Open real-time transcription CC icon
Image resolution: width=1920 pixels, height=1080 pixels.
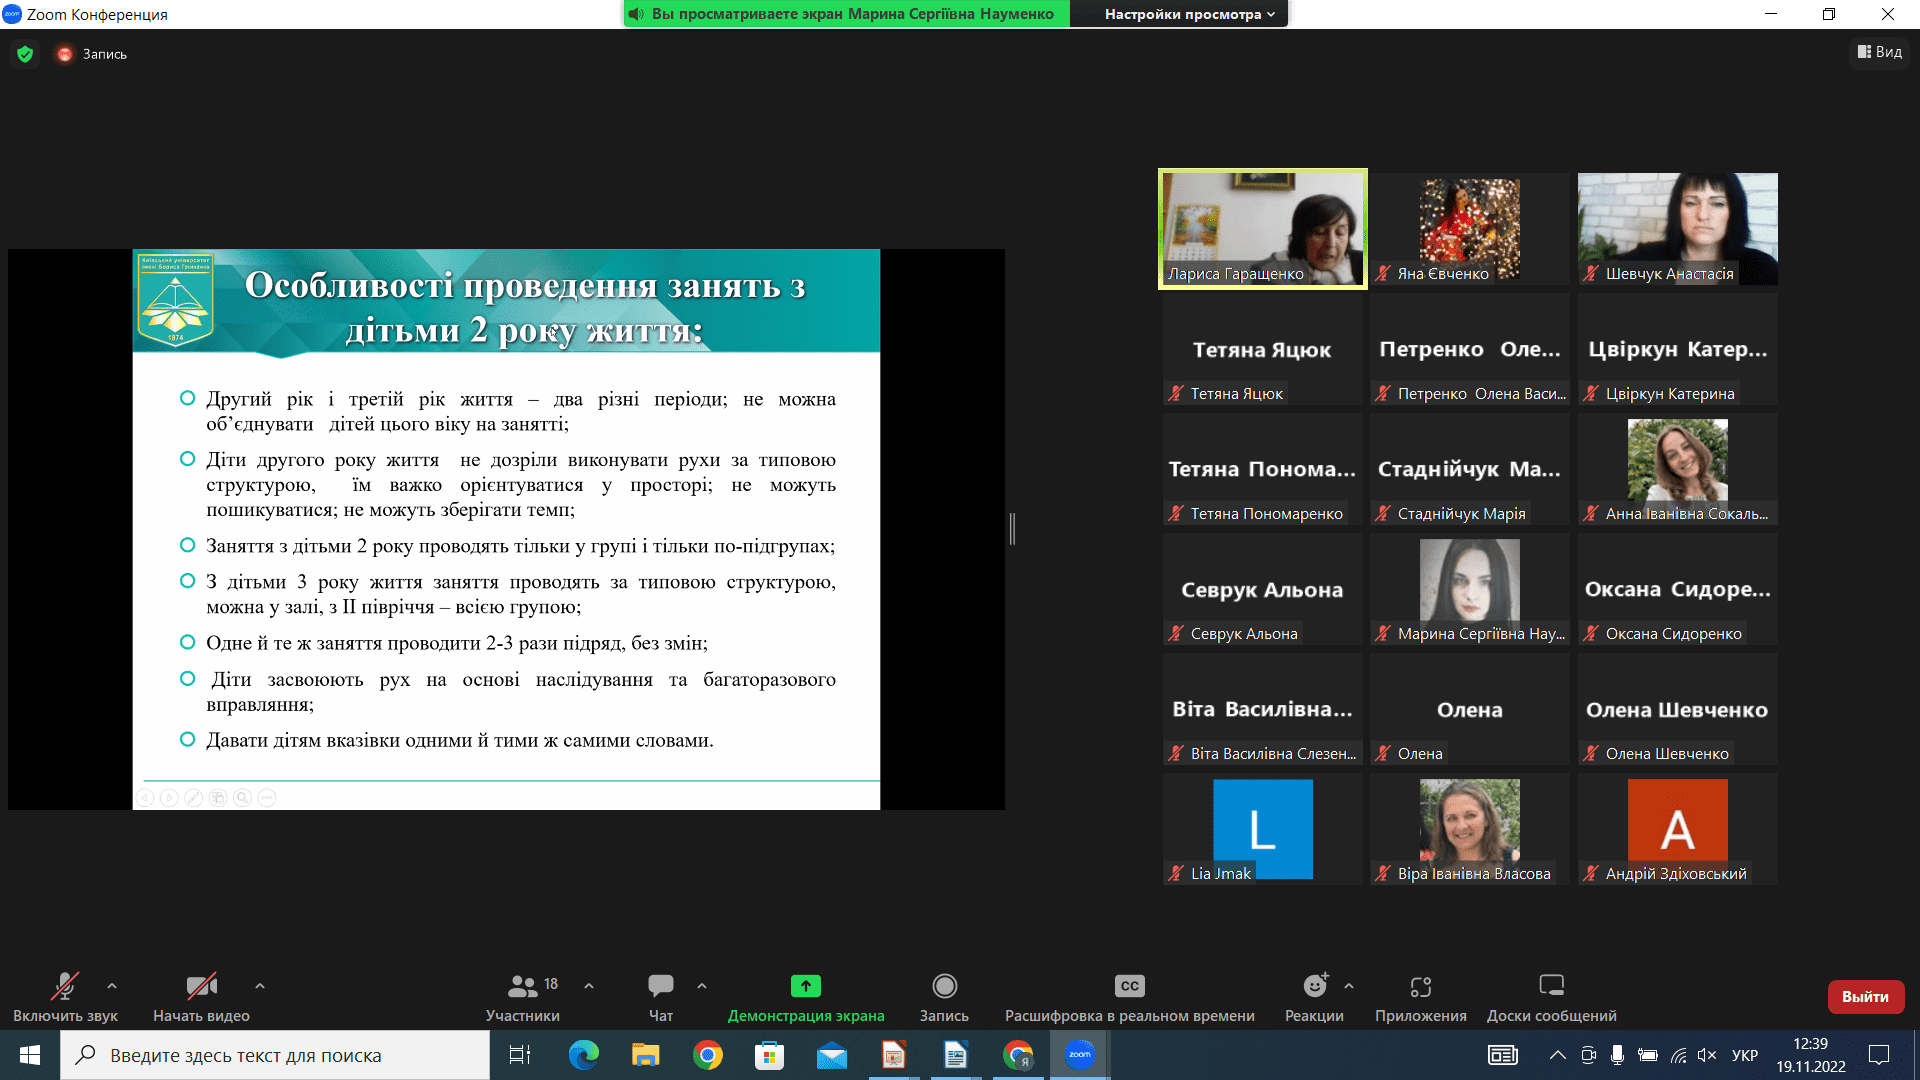click(1129, 986)
